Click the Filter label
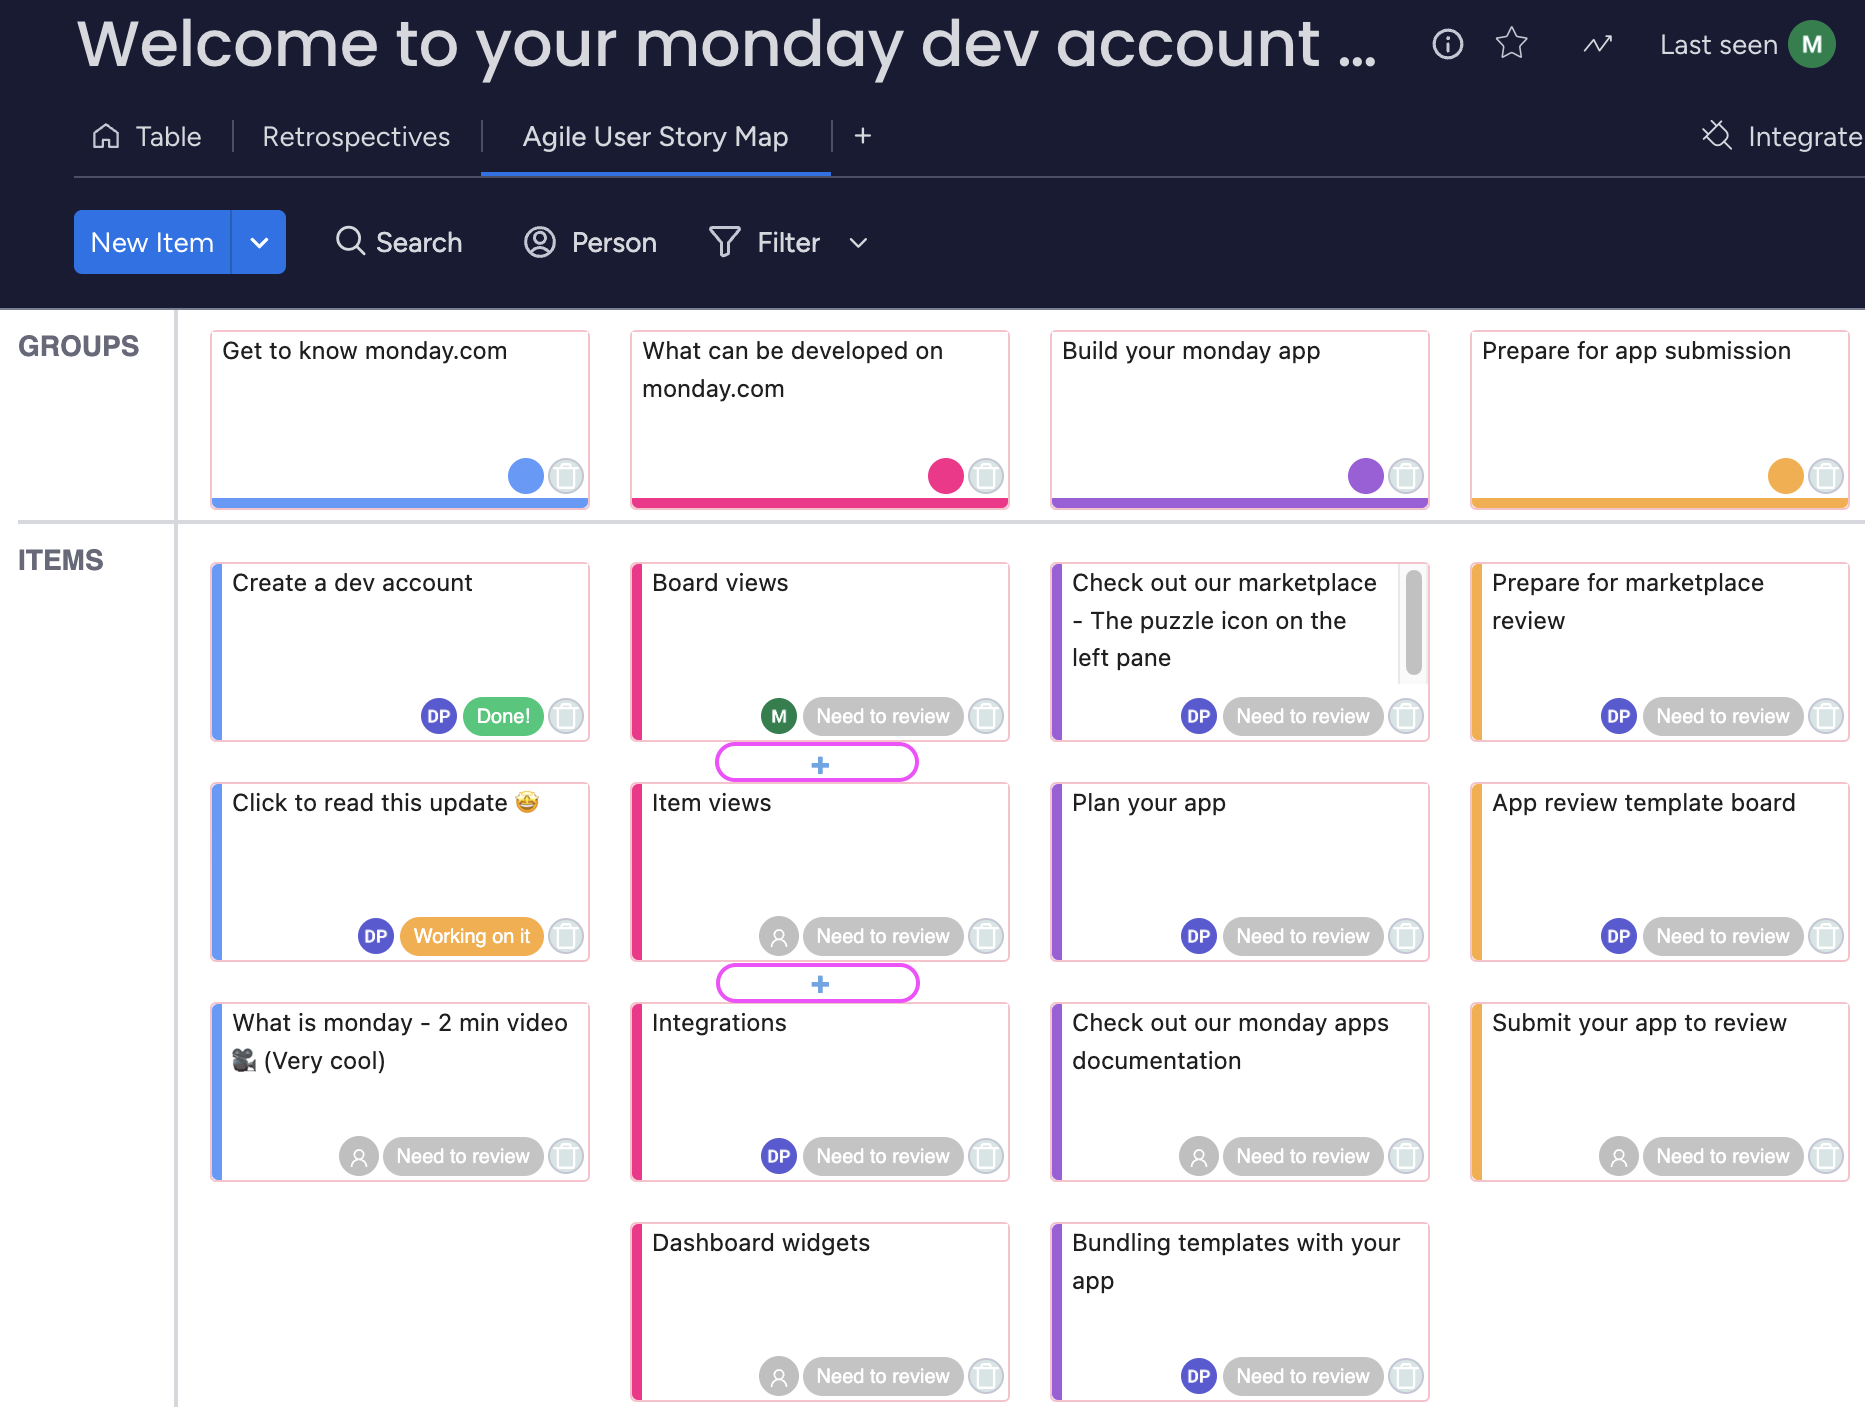 coord(788,242)
